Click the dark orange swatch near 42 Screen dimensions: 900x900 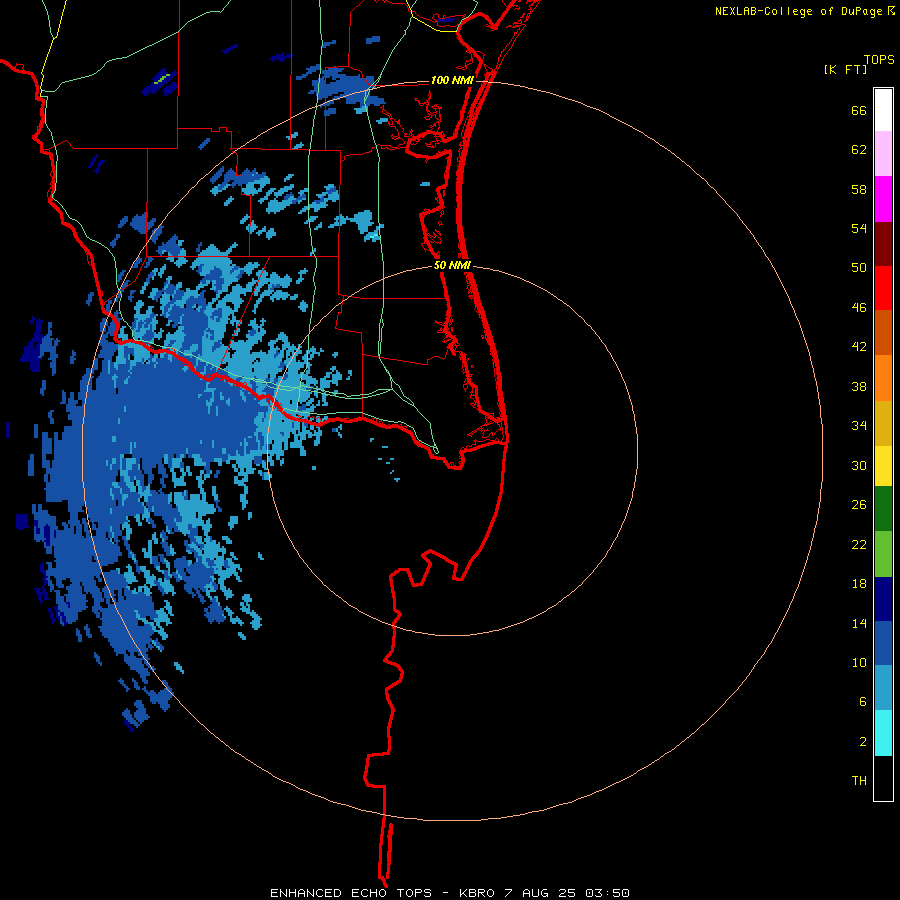pyautogui.click(x=883, y=332)
